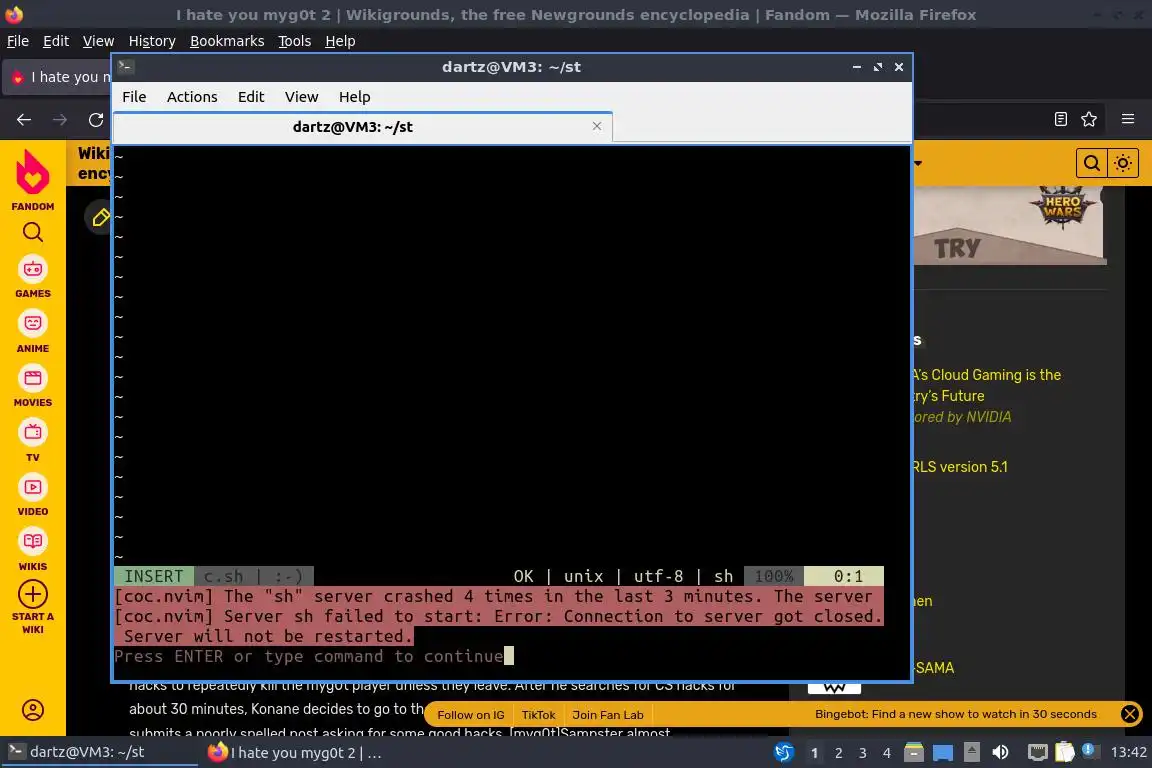Open the Kali-style dove icon in taskbar
The height and width of the screenshot is (768, 1152).
tap(784, 752)
